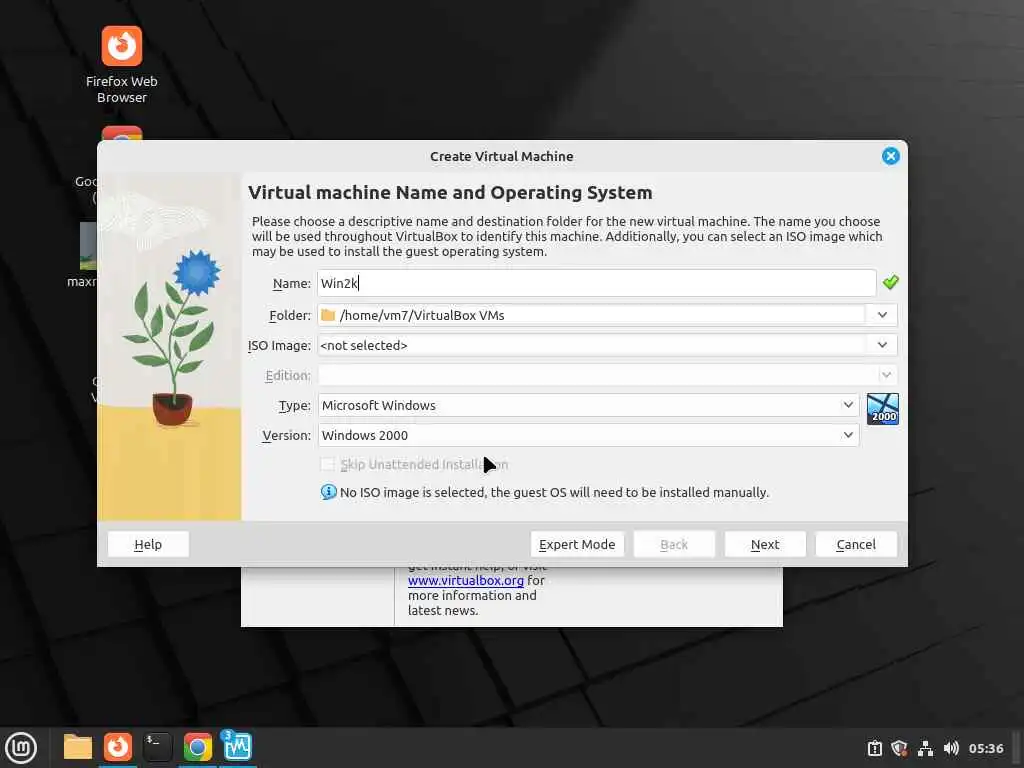Open the Version dropdown Windows 2000

click(x=588, y=435)
